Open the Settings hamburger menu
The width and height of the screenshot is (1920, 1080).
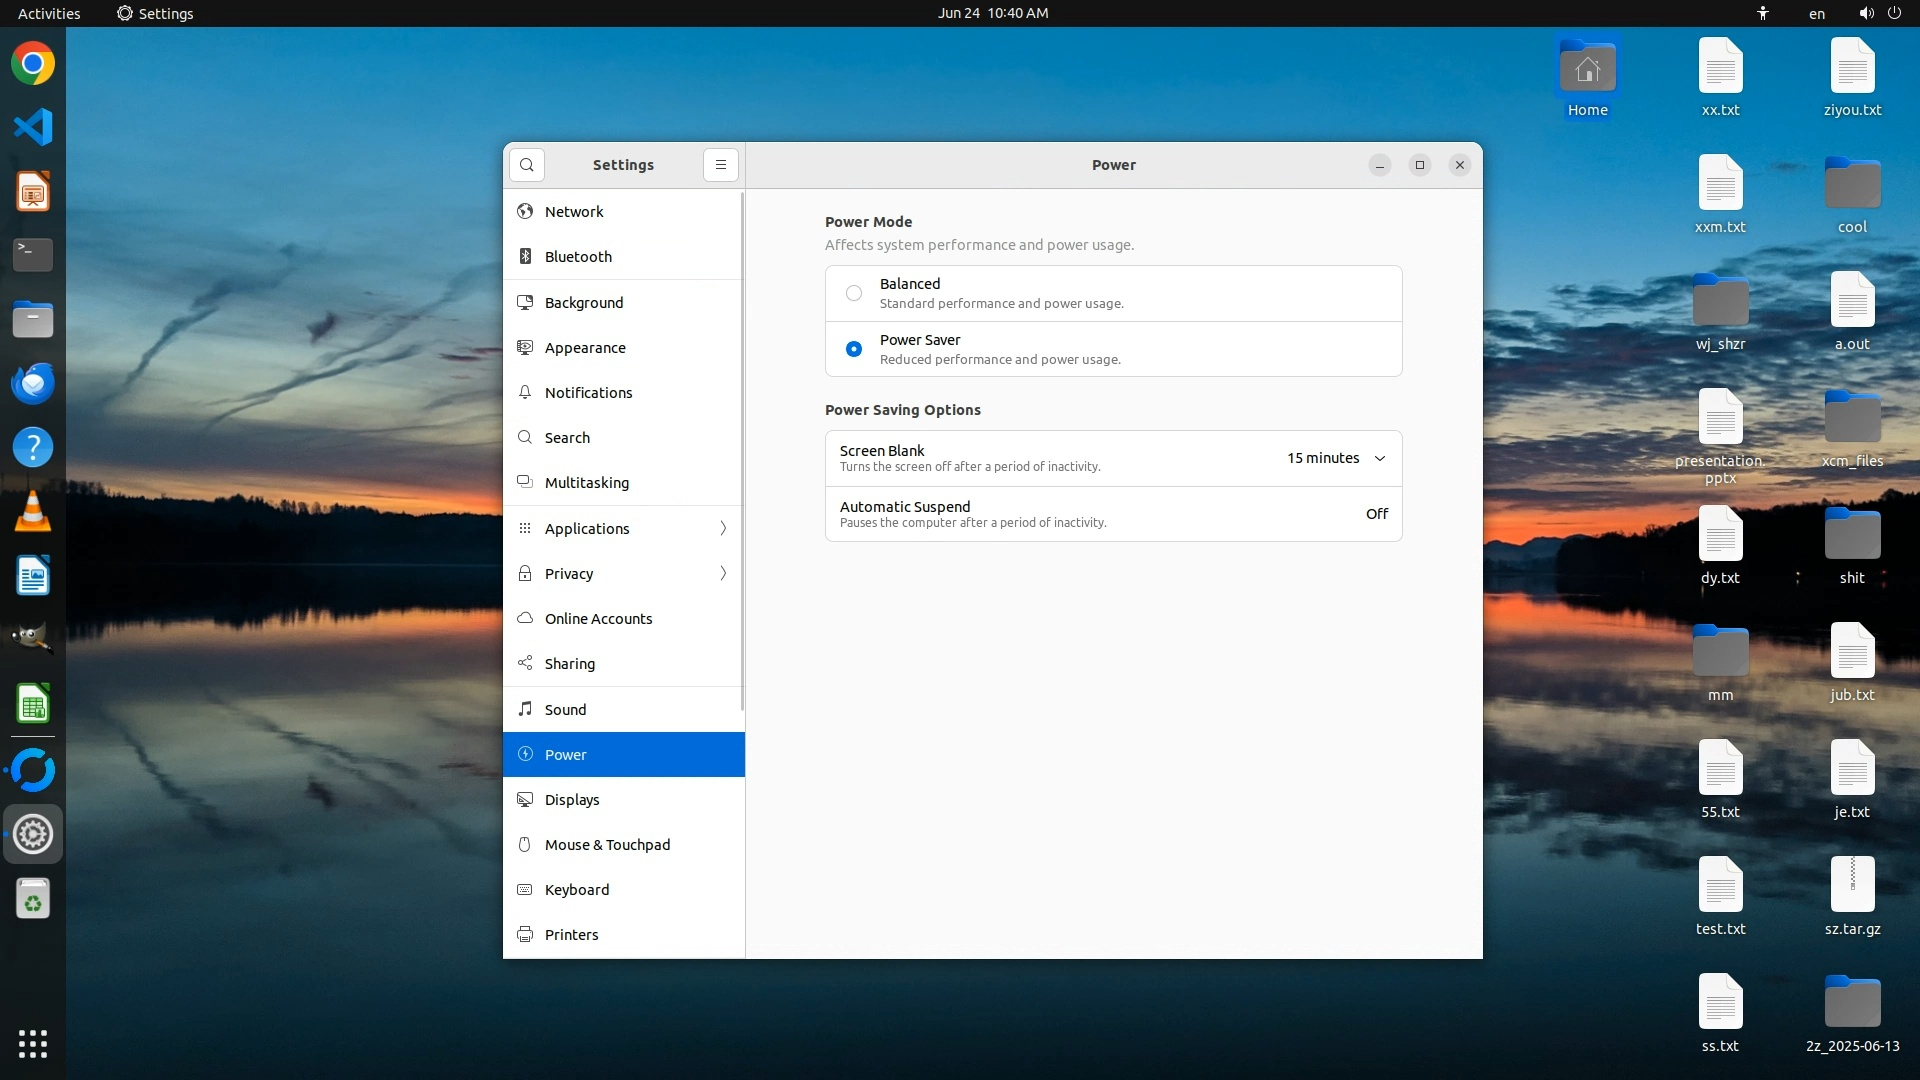tap(720, 165)
